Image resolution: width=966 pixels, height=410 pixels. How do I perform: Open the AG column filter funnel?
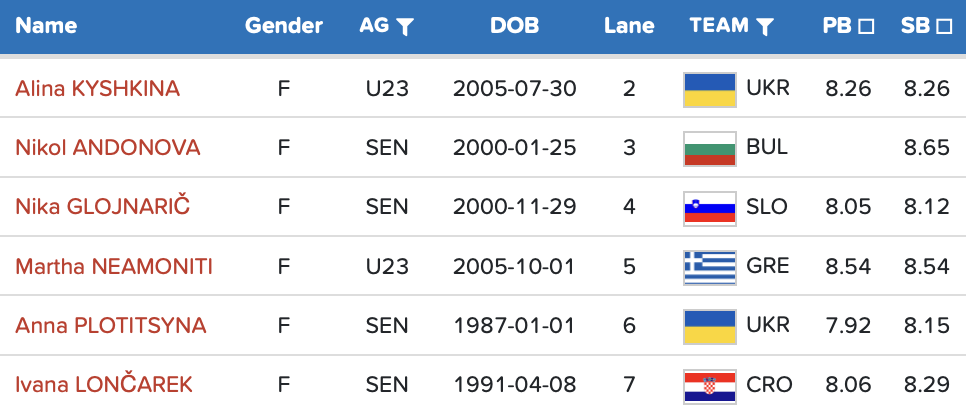pyautogui.click(x=404, y=27)
